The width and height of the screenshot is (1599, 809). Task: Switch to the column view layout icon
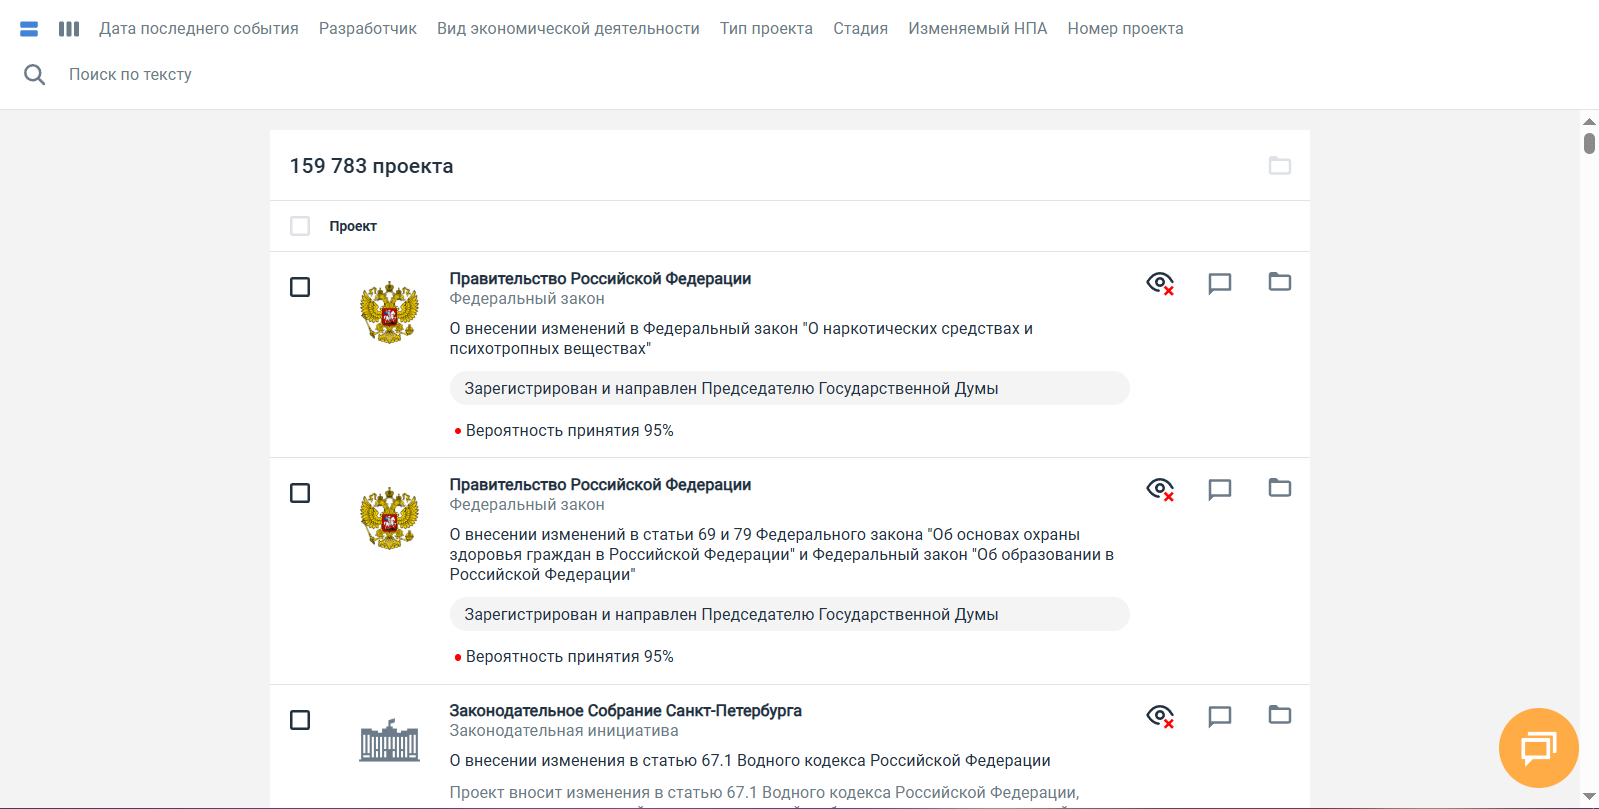pos(69,29)
